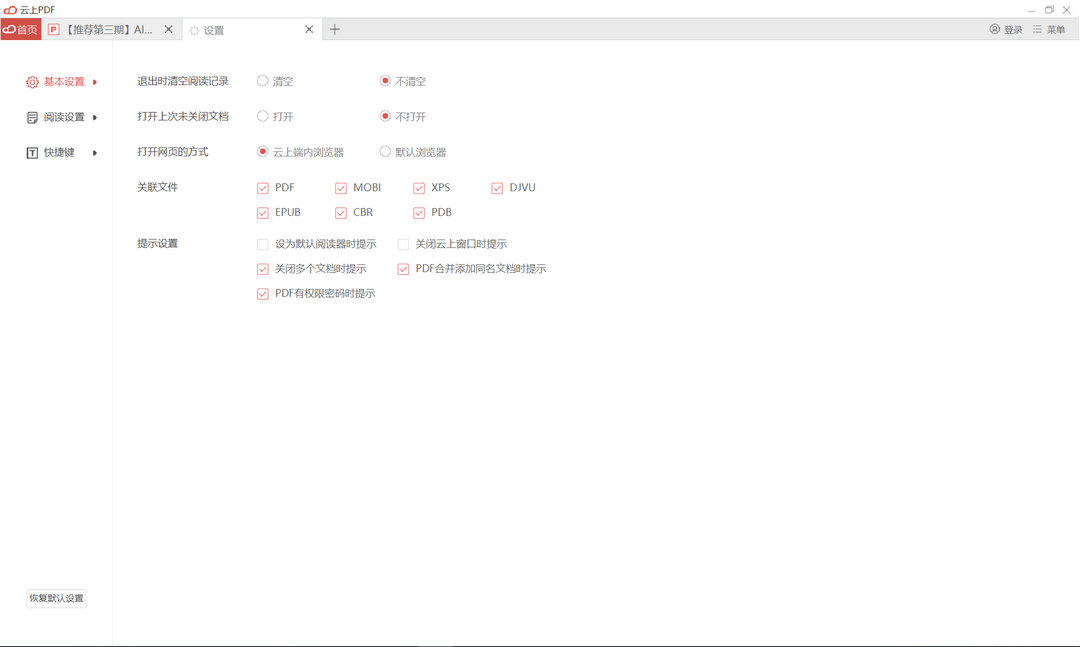Expand the 阅读设置 sidebar arrow
The image size is (1080, 647).
coord(95,116)
